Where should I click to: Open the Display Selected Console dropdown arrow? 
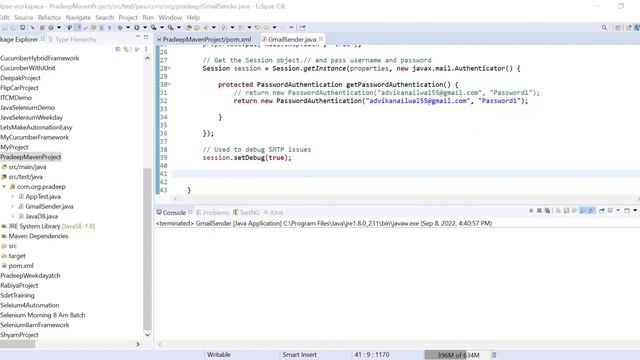tap(618, 211)
